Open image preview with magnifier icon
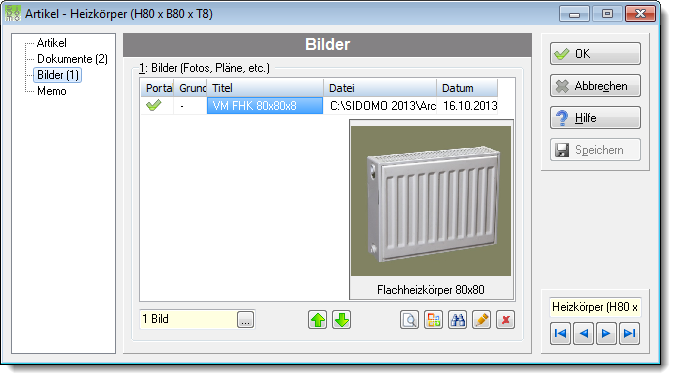Image resolution: width=676 pixels, height=380 pixels. [x=409, y=320]
